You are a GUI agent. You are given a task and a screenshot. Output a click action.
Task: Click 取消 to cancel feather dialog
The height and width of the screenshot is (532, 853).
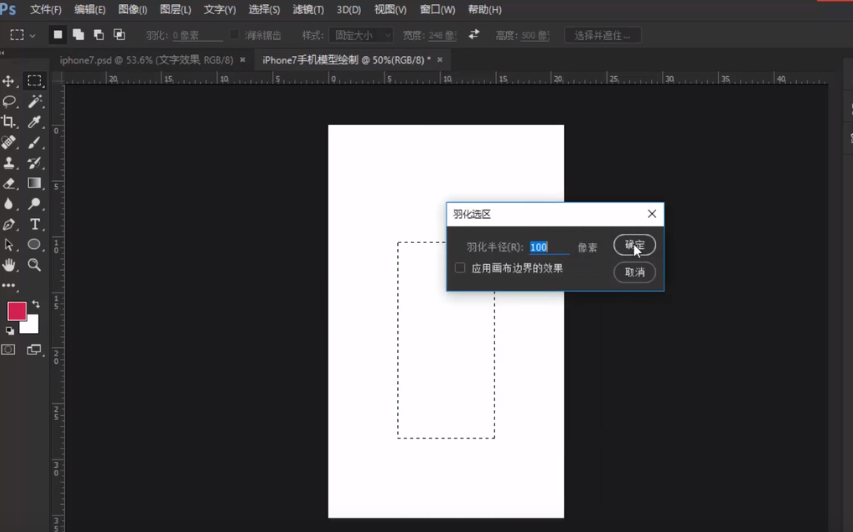click(x=634, y=272)
